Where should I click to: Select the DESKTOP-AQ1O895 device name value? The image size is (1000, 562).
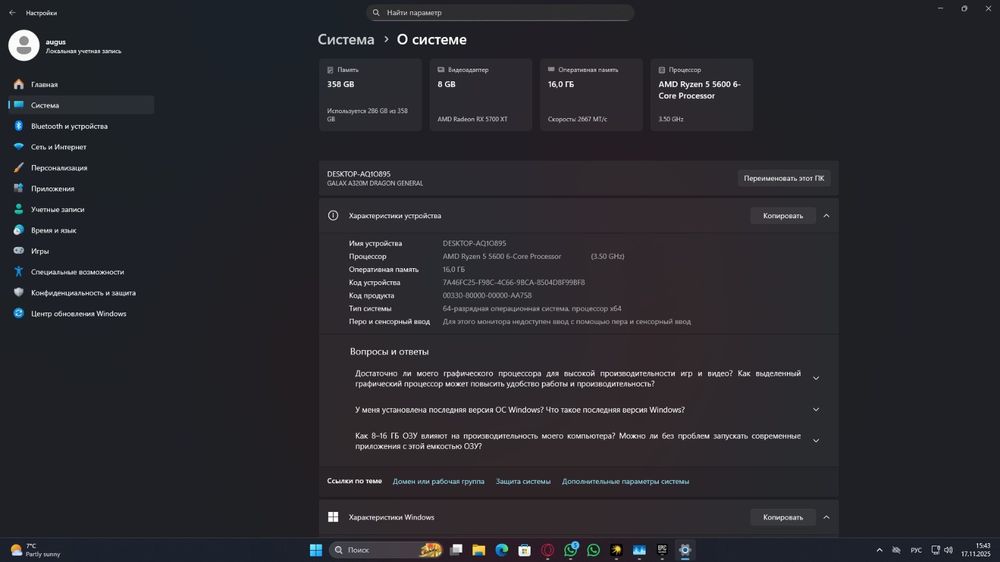coord(474,243)
